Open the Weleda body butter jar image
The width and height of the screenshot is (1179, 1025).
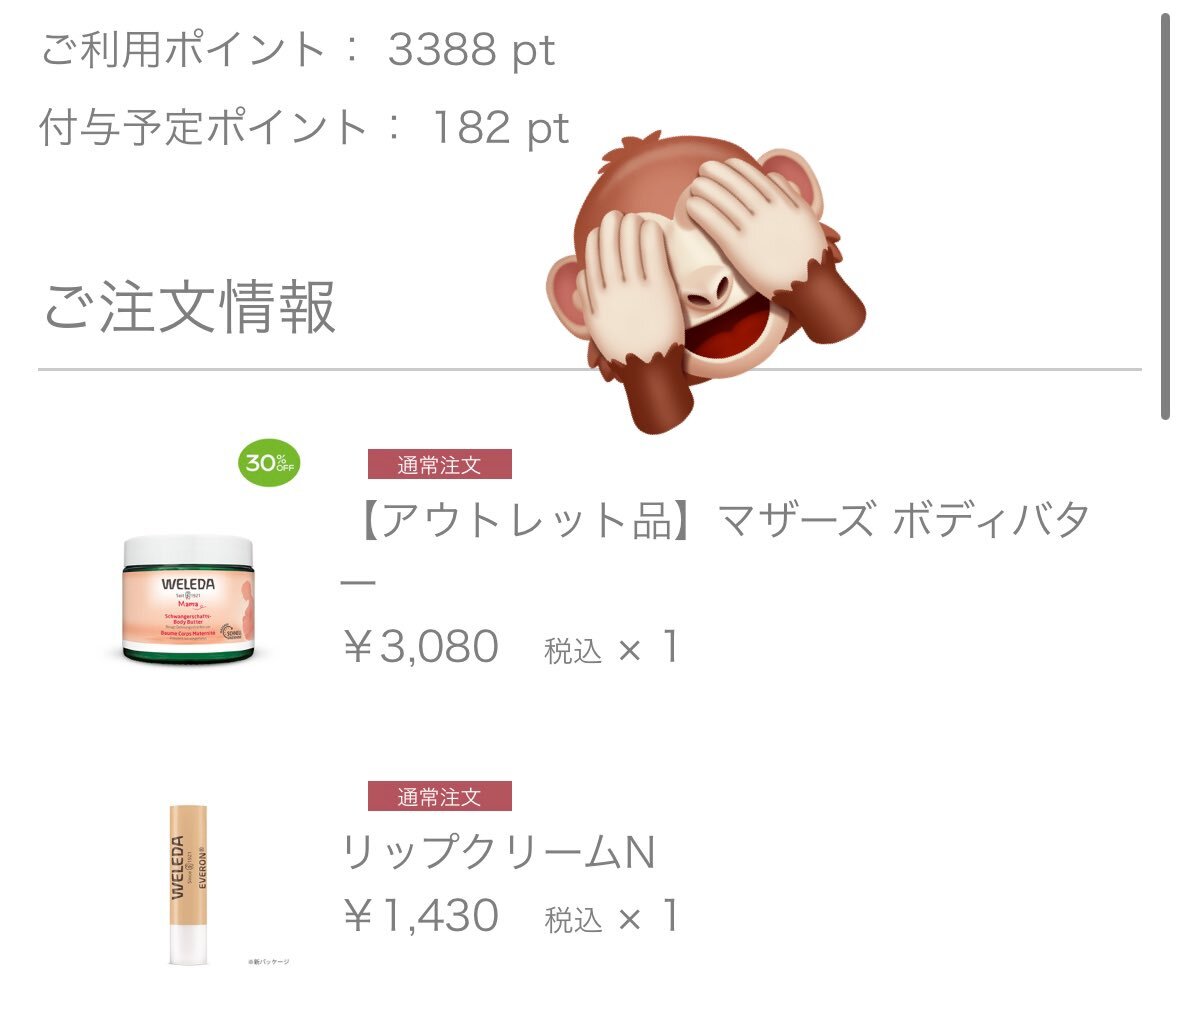click(x=188, y=599)
